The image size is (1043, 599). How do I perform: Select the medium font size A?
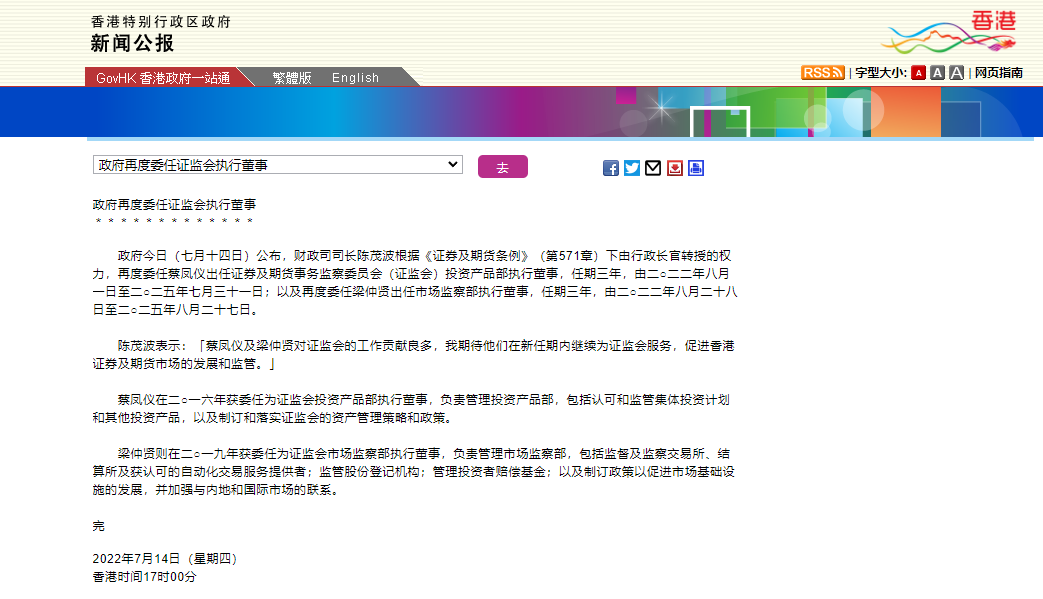point(937,73)
